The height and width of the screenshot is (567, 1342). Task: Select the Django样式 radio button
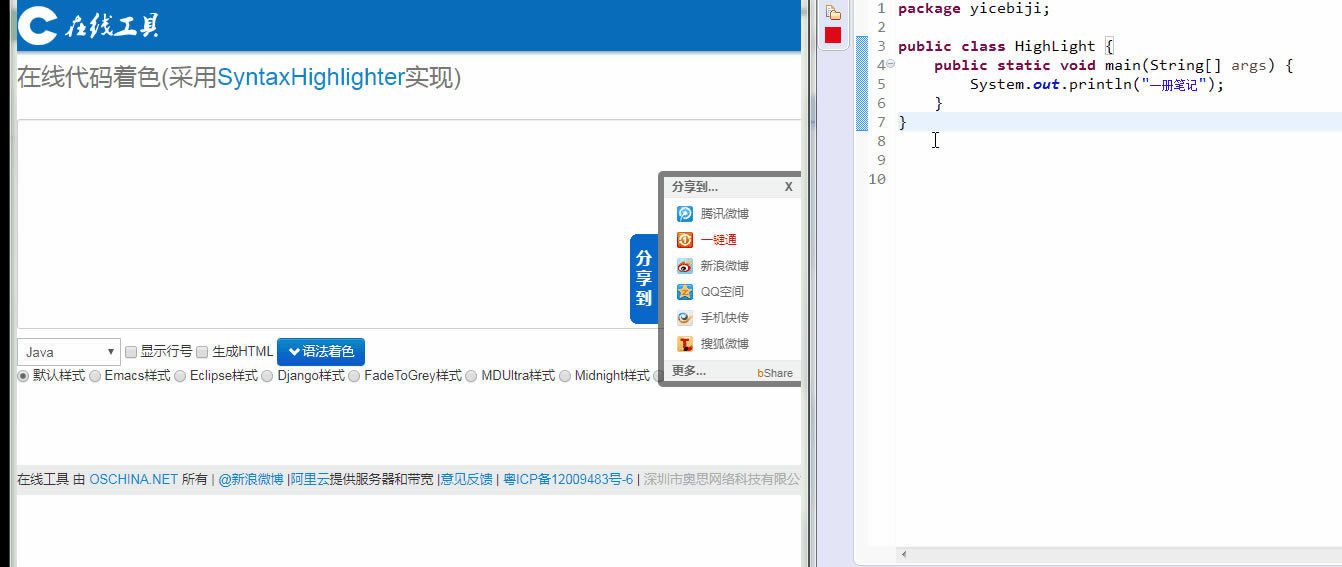[267, 376]
